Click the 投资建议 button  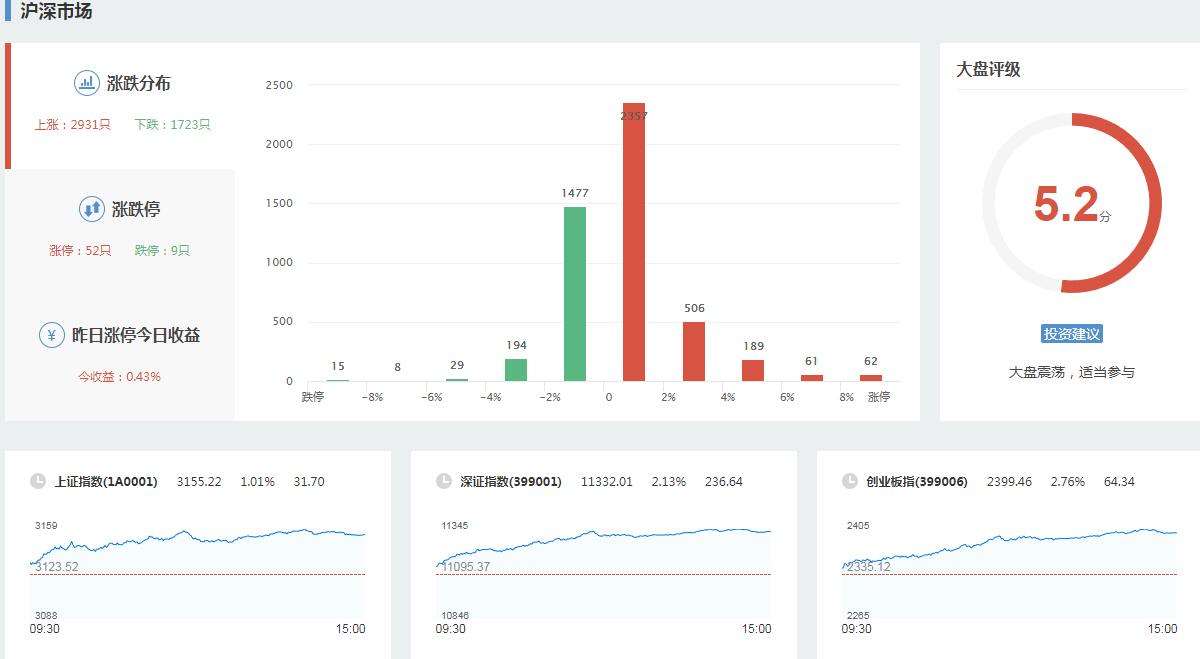click(1071, 334)
